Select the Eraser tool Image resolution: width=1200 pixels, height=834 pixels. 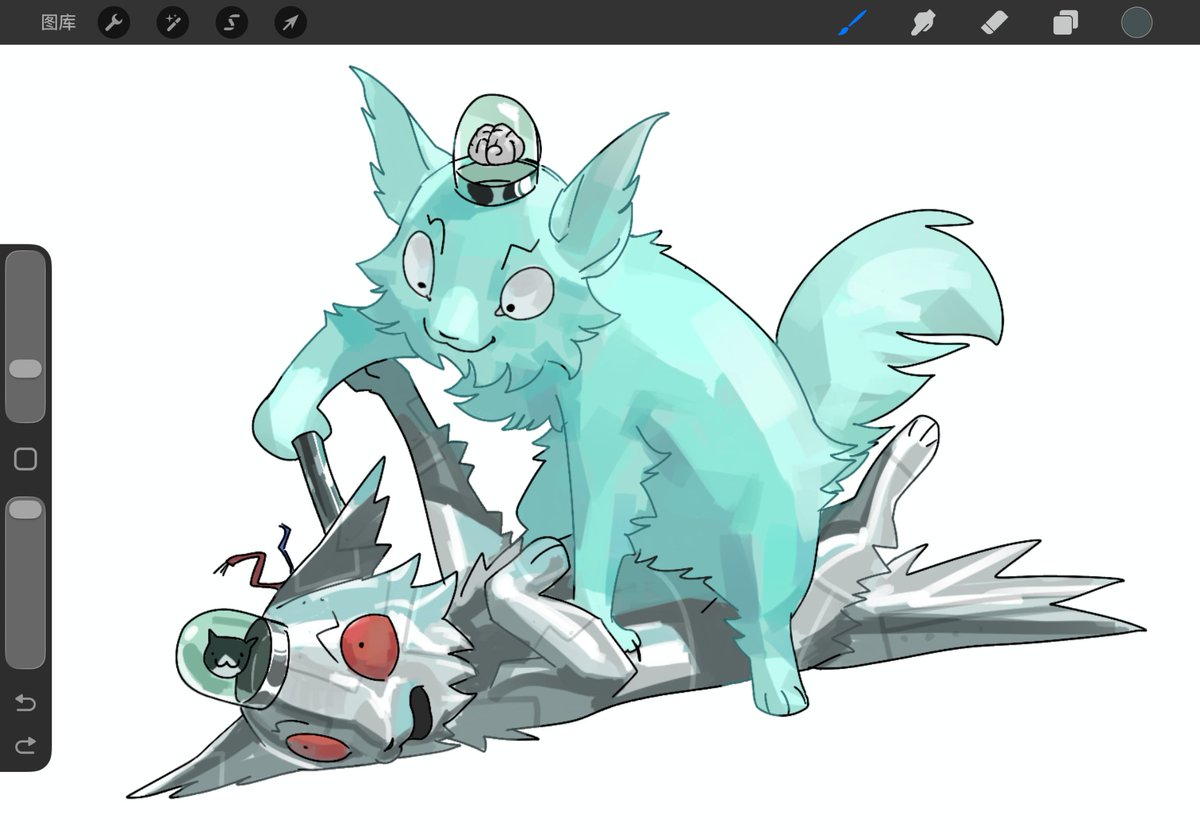tap(994, 22)
